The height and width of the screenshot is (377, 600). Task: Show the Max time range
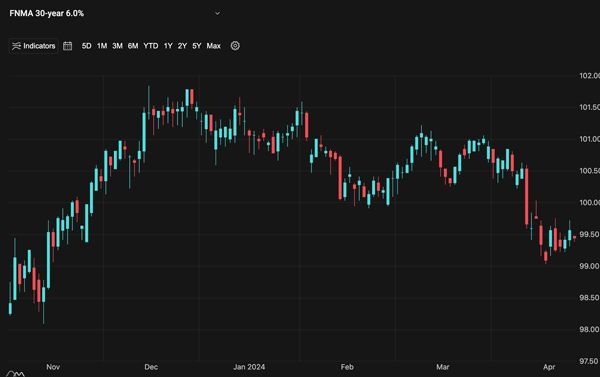click(x=214, y=46)
